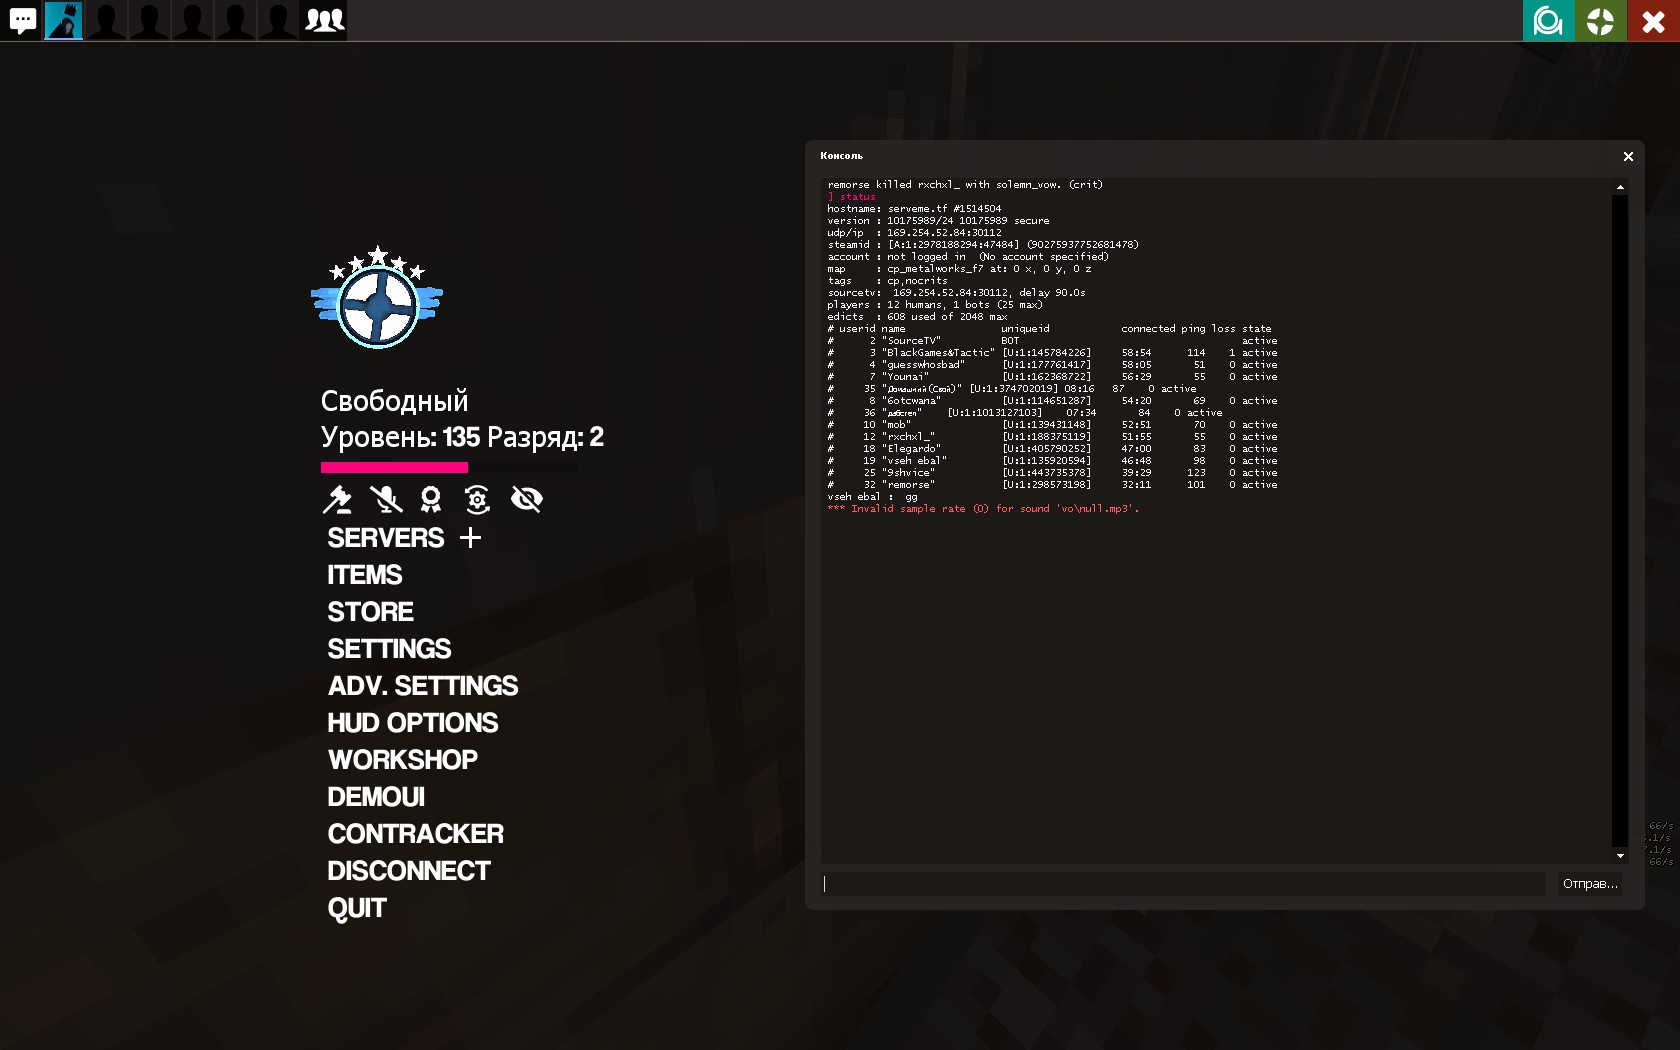Click the green crosshair icon top right
The width and height of the screenshot is (1680, 1050).
pos(1600,20)
